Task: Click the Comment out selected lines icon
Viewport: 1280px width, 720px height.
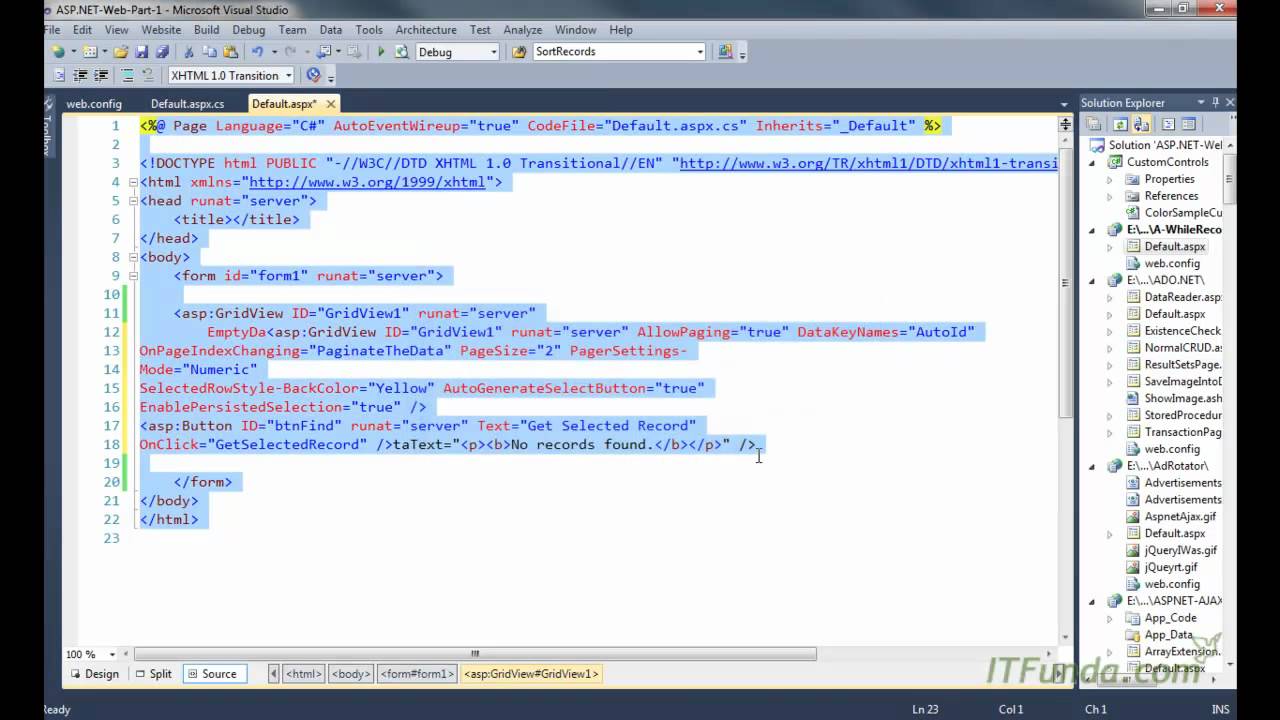Action: tap(127, 76)
